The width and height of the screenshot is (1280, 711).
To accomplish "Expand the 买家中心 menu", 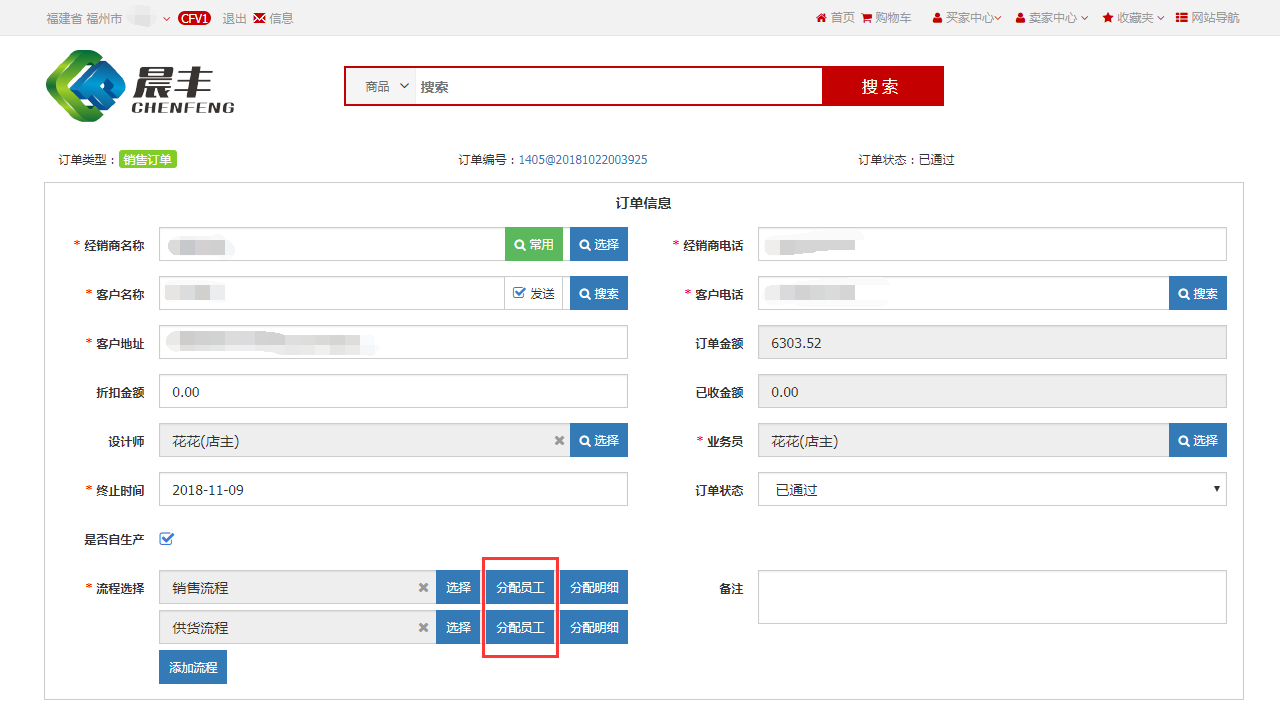I will click(x=966, y=18).
